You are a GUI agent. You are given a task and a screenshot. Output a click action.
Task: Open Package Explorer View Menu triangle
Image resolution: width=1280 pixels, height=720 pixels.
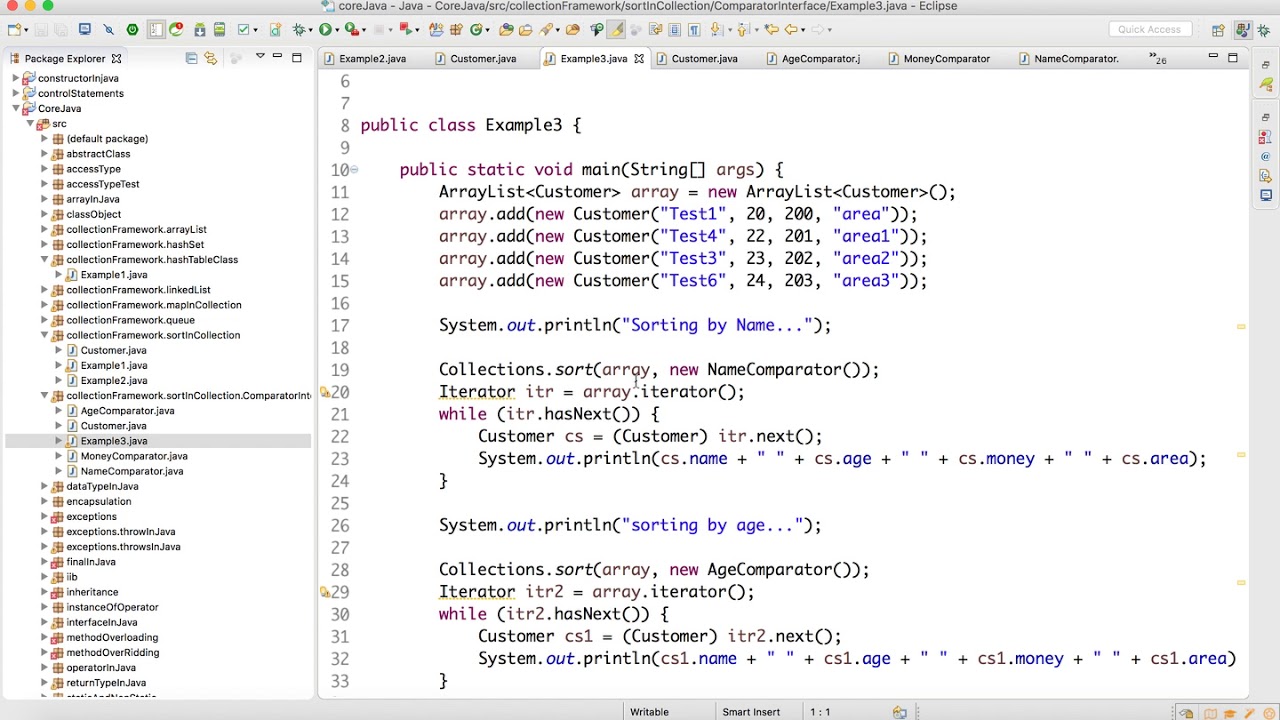260,57
